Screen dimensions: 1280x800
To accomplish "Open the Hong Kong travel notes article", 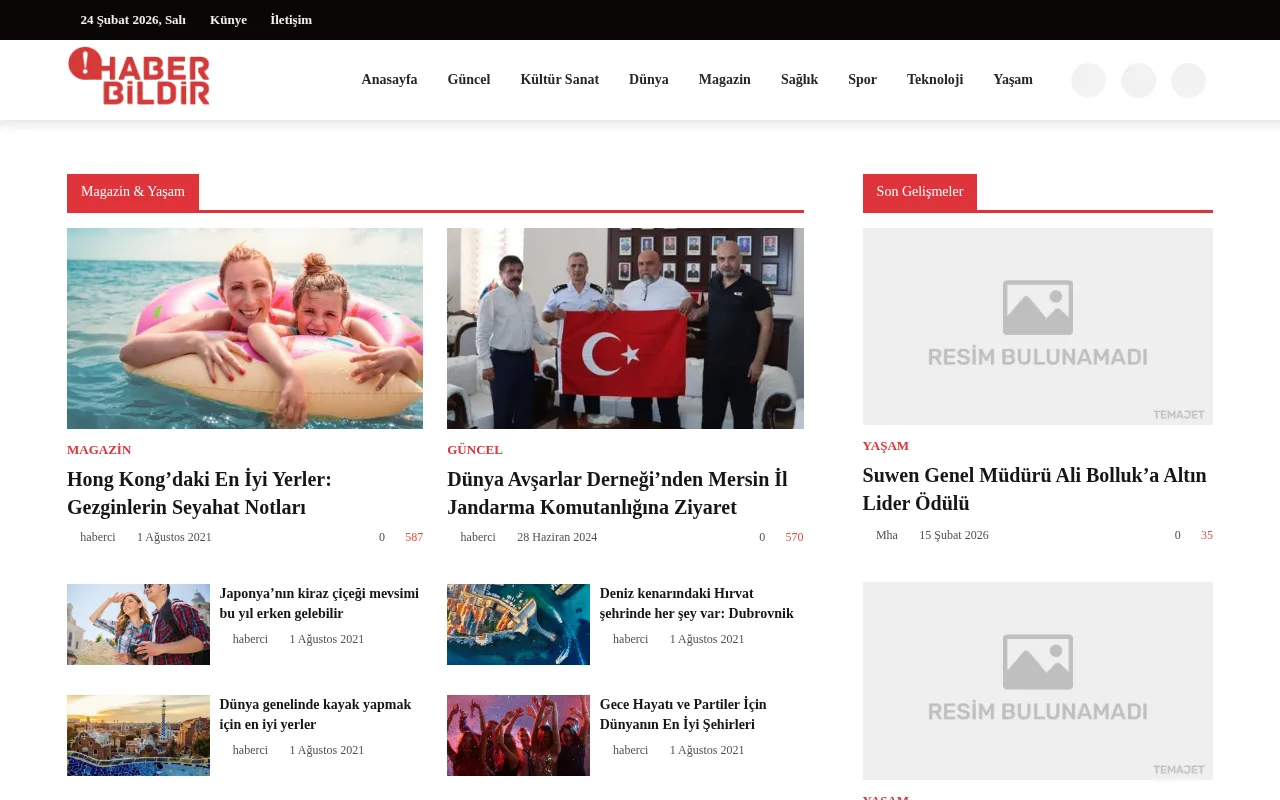I will click(198, 493).
